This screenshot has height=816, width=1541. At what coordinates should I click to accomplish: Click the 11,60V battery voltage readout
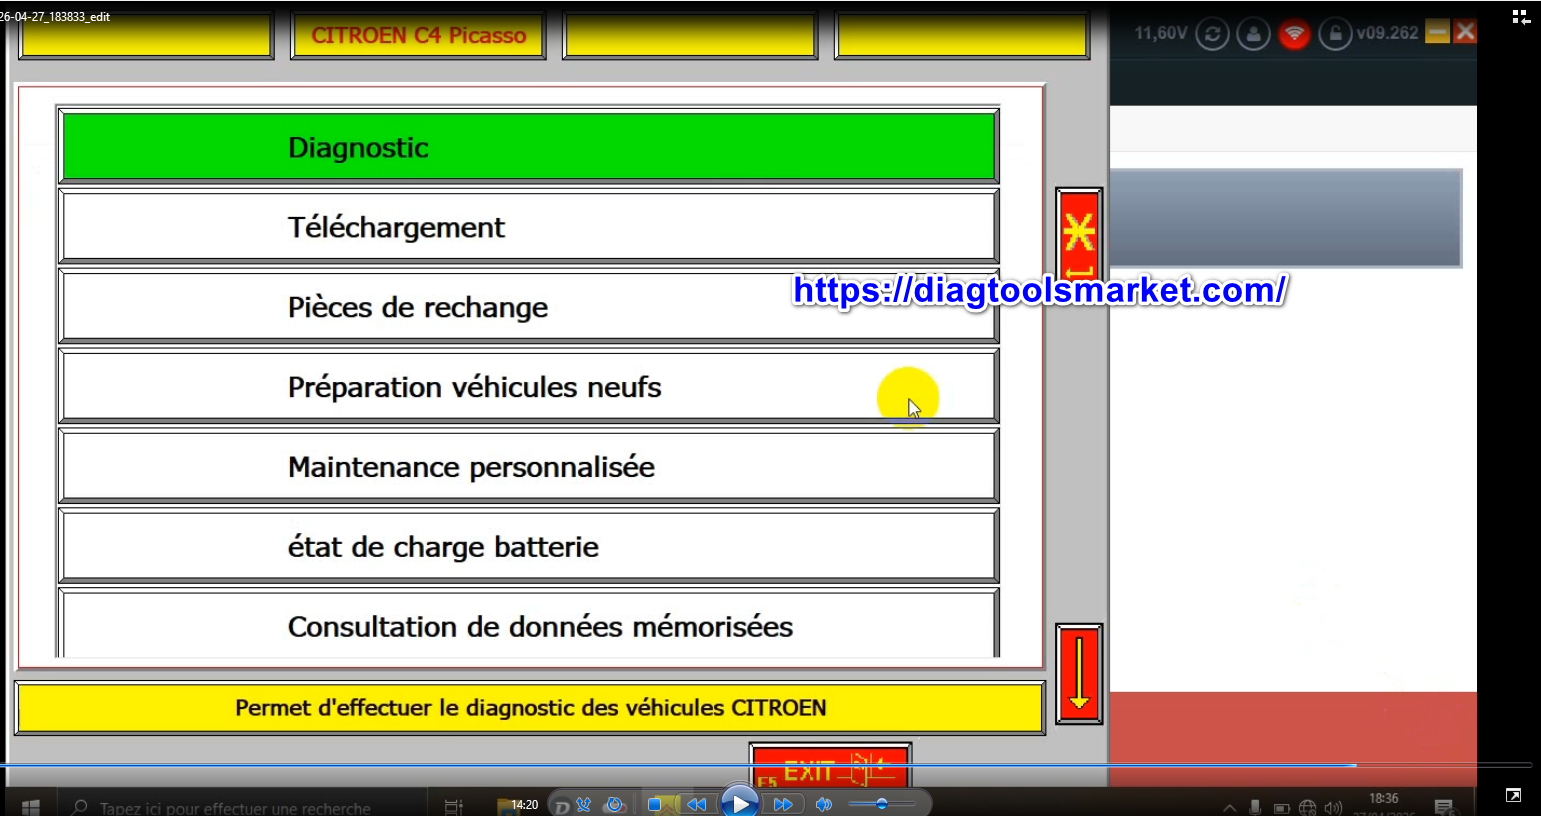1161,33
